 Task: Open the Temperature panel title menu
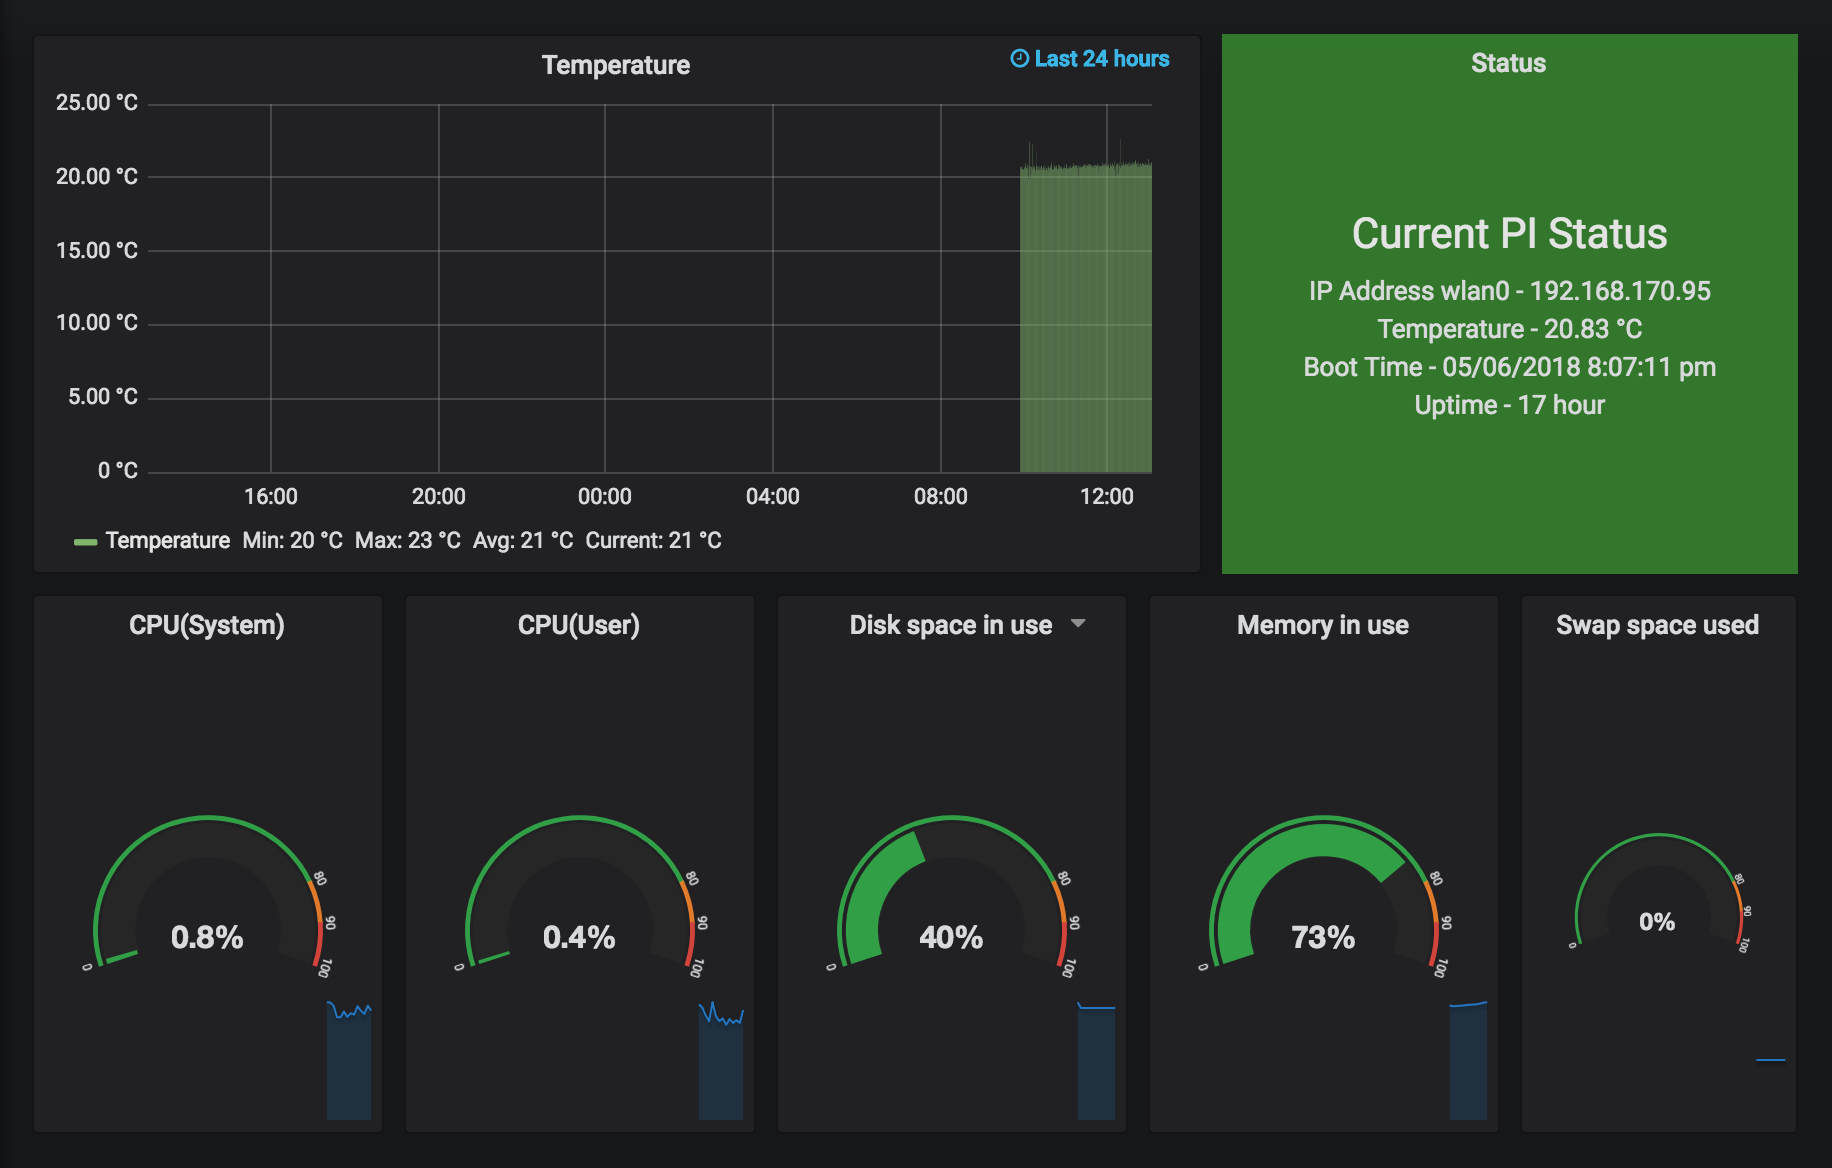click(x=616, y=65)
